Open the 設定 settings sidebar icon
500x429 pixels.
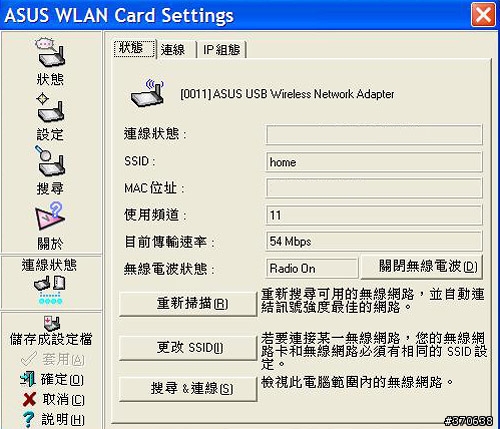click(50, 108)
